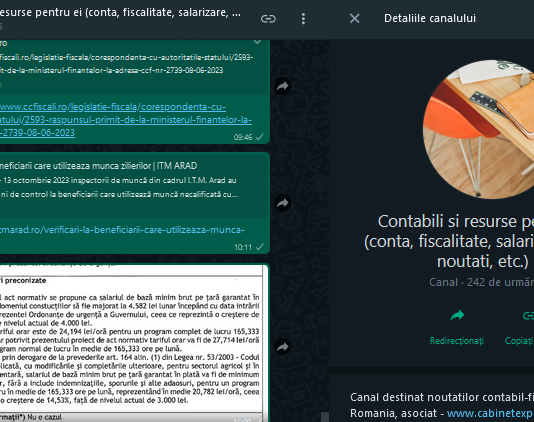Image resolution: width=534 pixels, height=422 pixels.
Task: Click the 'Canal · 242 de urmăritori' text
Action: pyautogui.click(x=482, y=282)
